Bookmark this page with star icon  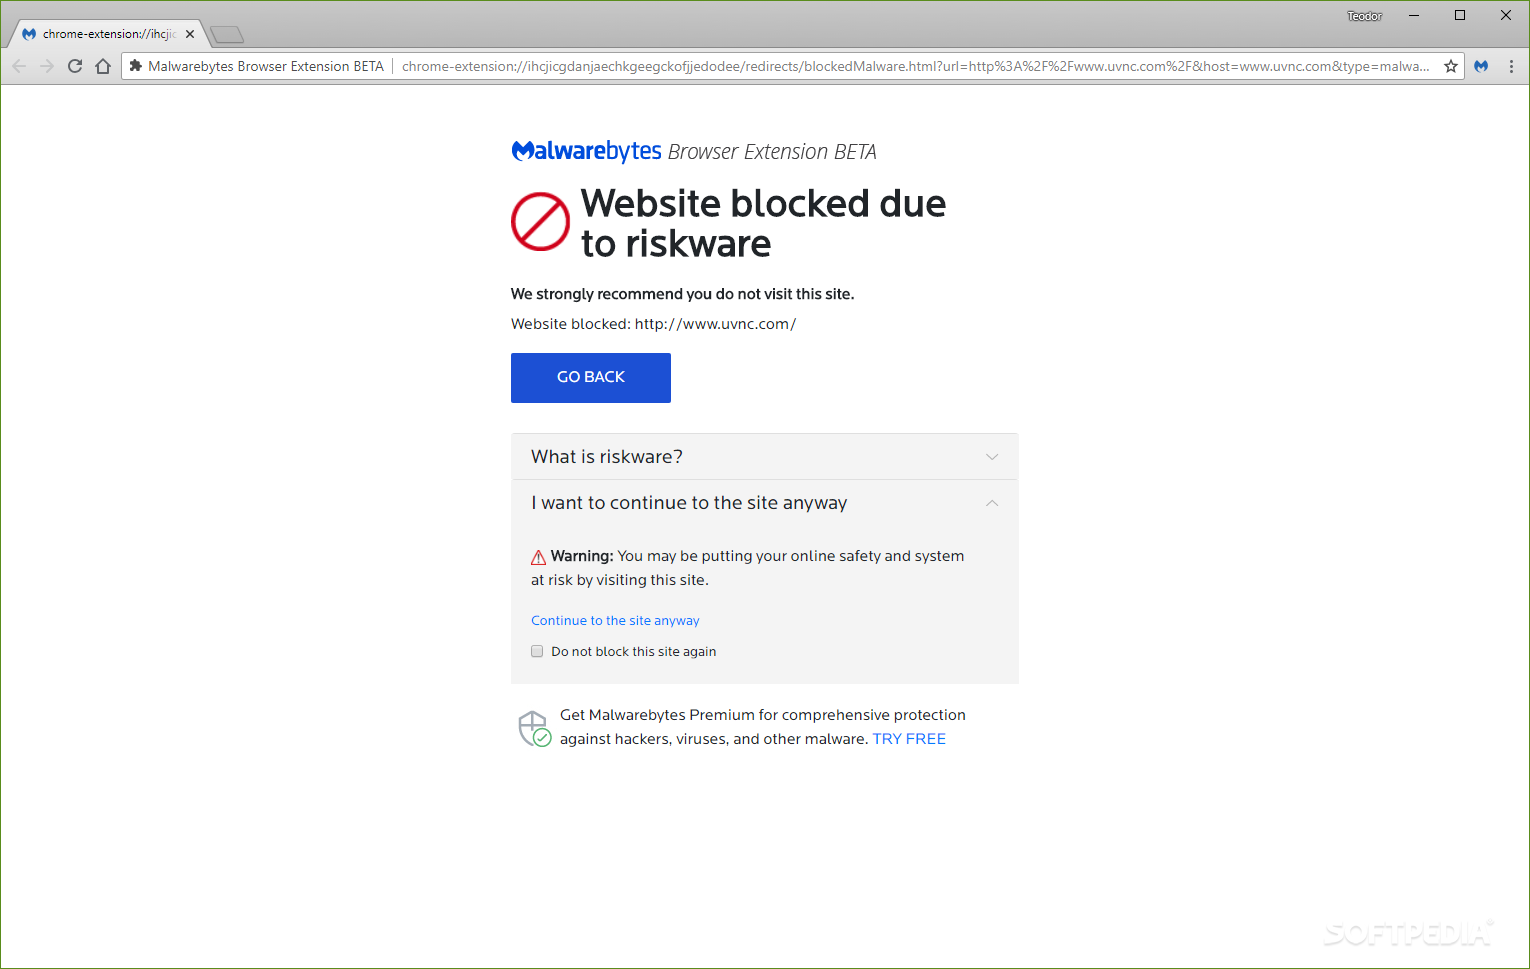(1450, 66)
